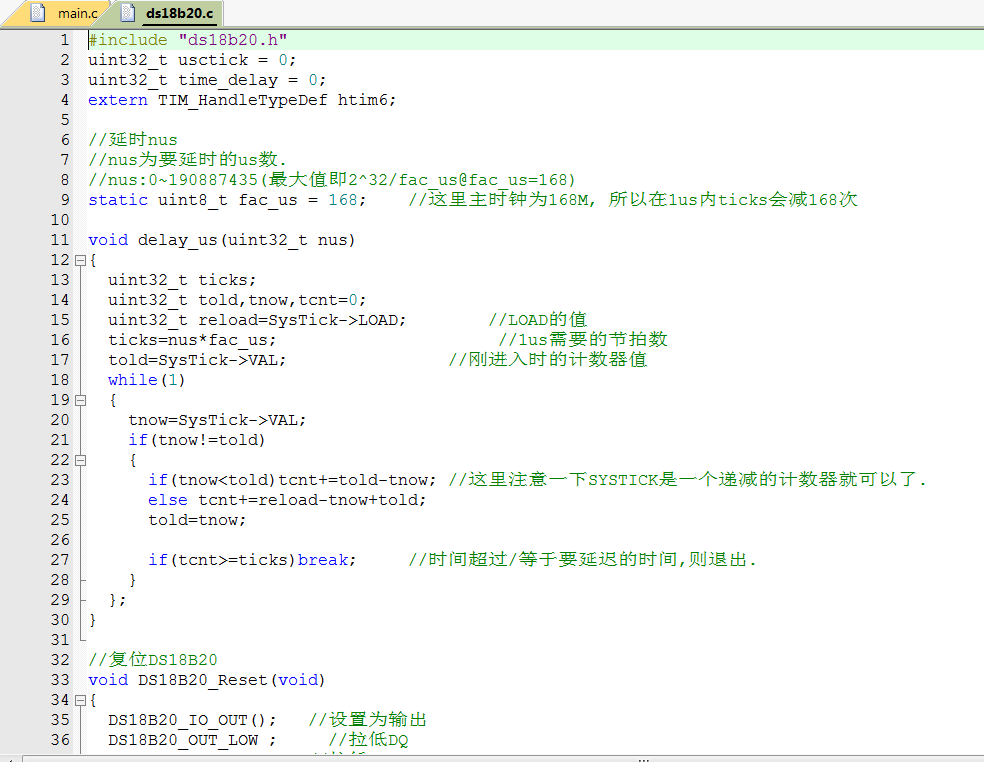984x762 pixels.
Task: Click the '//设置为输出' comment
Action: [368, 720]
